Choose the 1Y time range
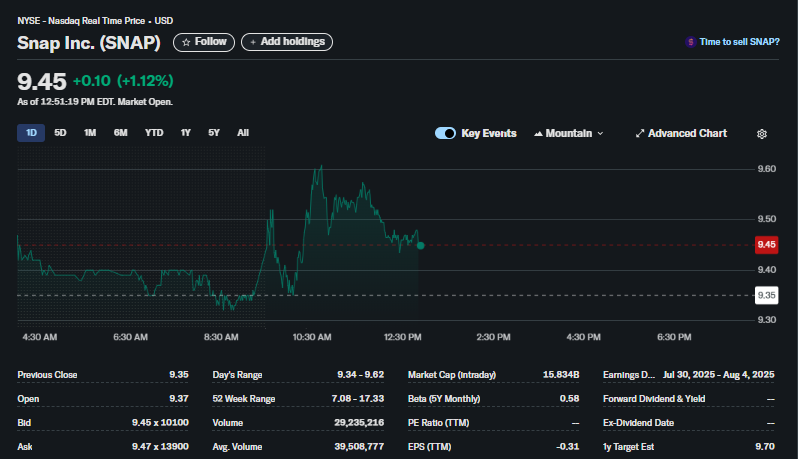The image size is (798, 459). (x=185, y=133)
